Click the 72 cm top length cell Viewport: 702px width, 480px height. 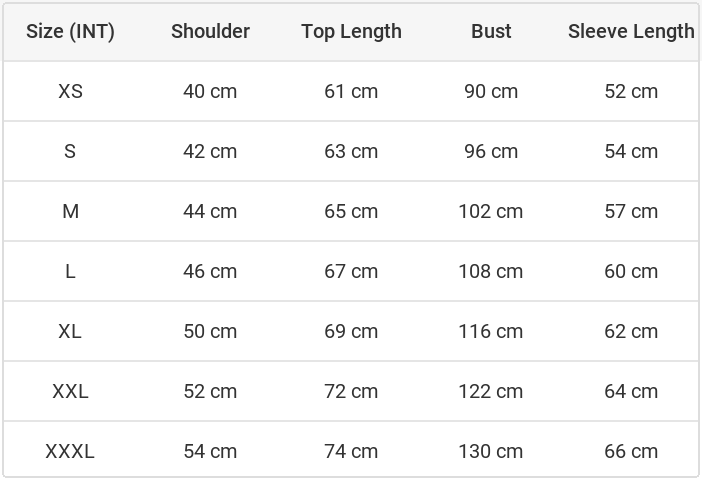[351, 391]
